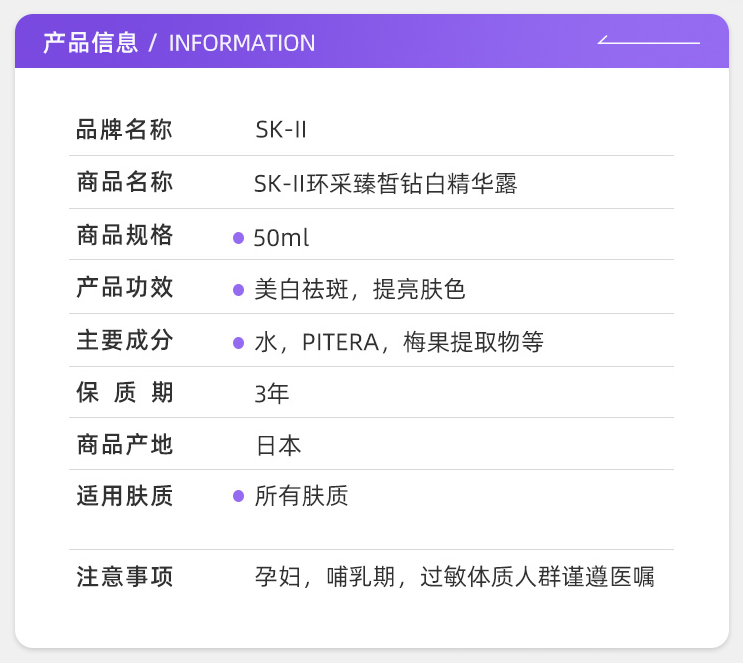Click the 日本 origin value

coord(278,446)
